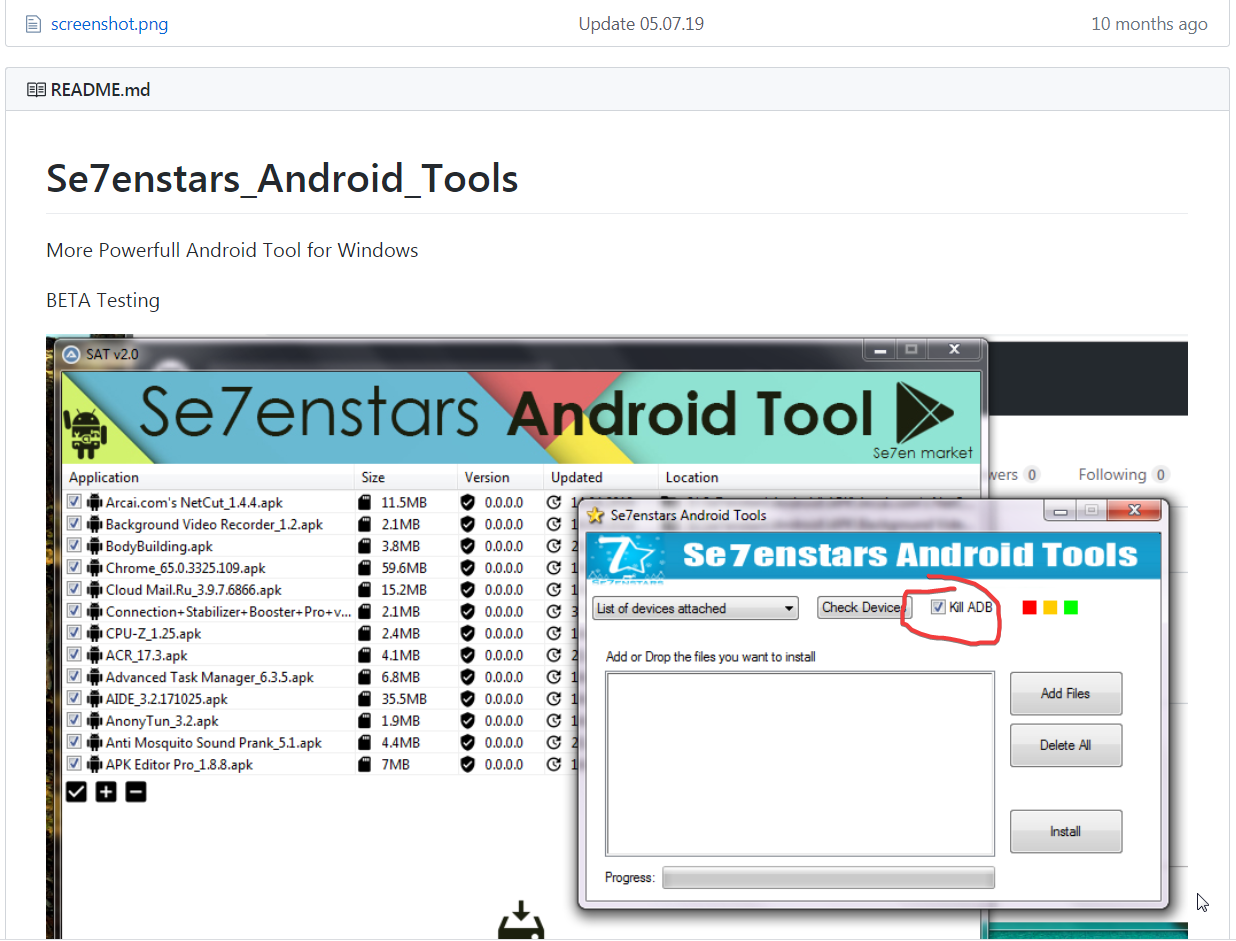1236x941 pixels.
Task: Click the Se7en market play logo
Action: pyautogui.click(x=923, y=411)
